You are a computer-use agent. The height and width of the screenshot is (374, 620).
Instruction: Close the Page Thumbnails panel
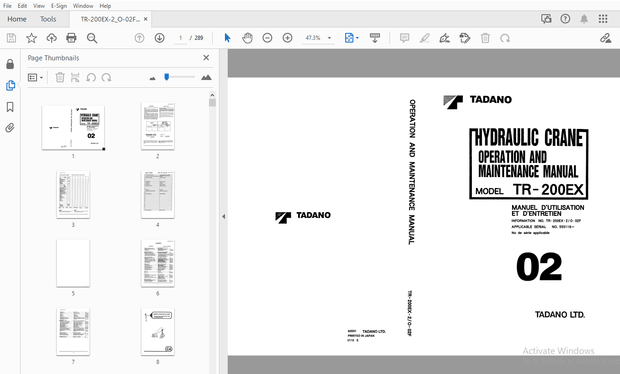[x=206, y=58]
